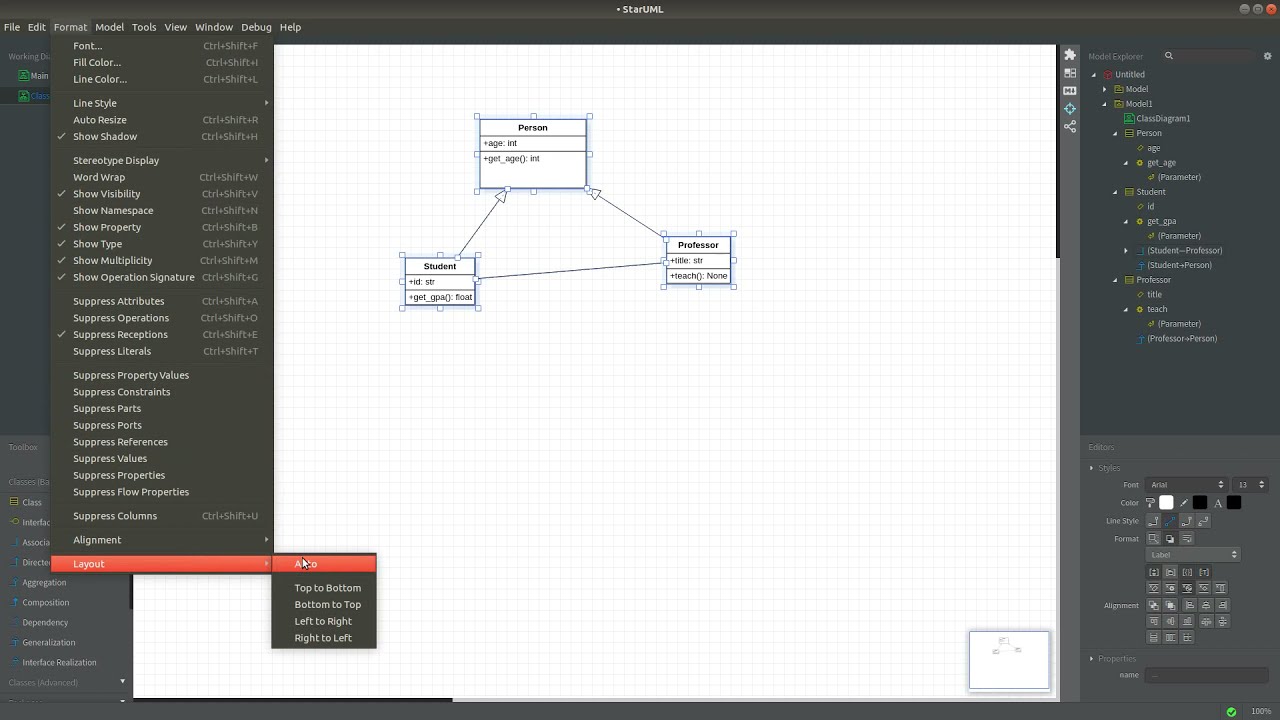Screen dimensions: 1280x720
Task: Click Suppress Attributes menu entry
Action: point(162,301)
